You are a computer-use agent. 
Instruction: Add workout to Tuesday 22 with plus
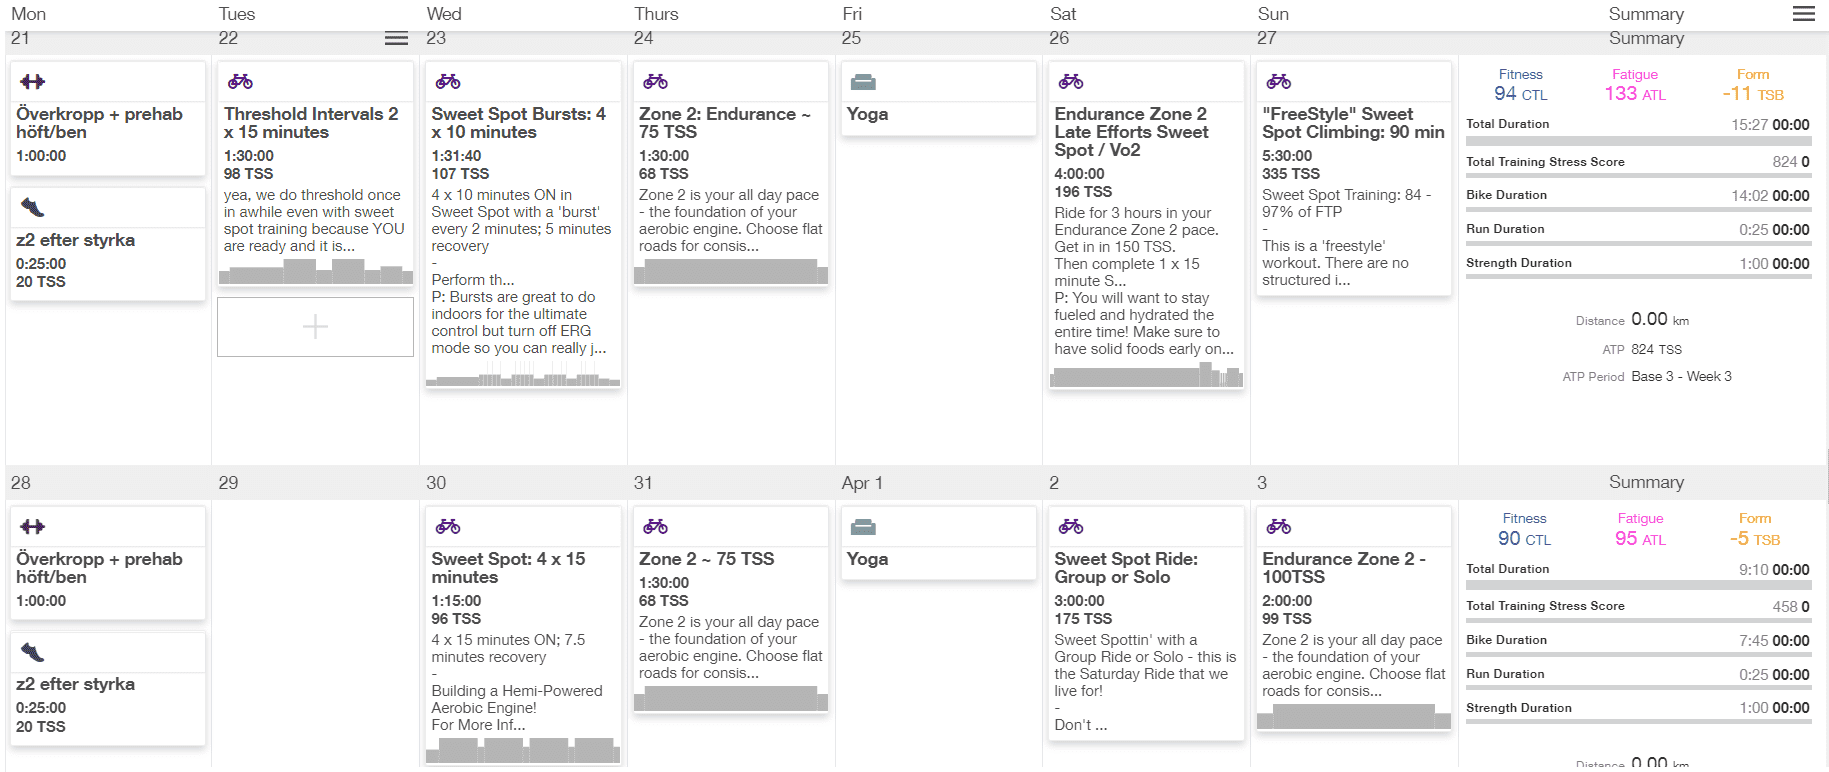point(315,327)
